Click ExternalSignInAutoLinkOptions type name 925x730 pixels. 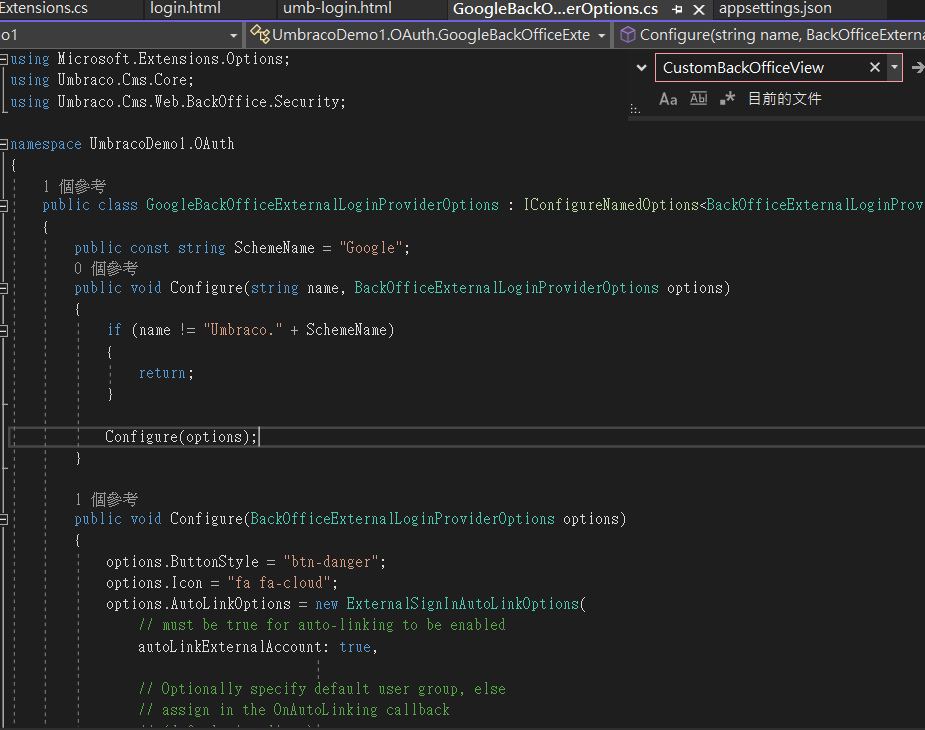pyautogui.click(x=463, y=604)
